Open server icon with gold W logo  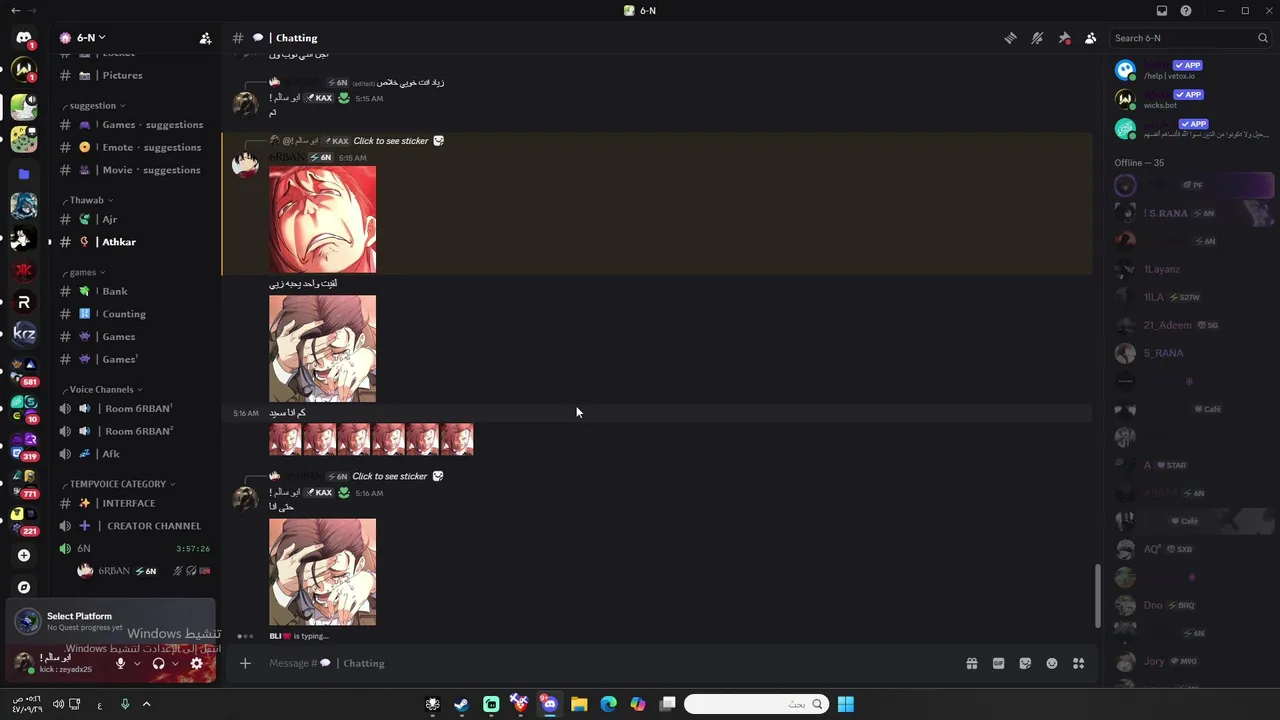coord(24,70)
